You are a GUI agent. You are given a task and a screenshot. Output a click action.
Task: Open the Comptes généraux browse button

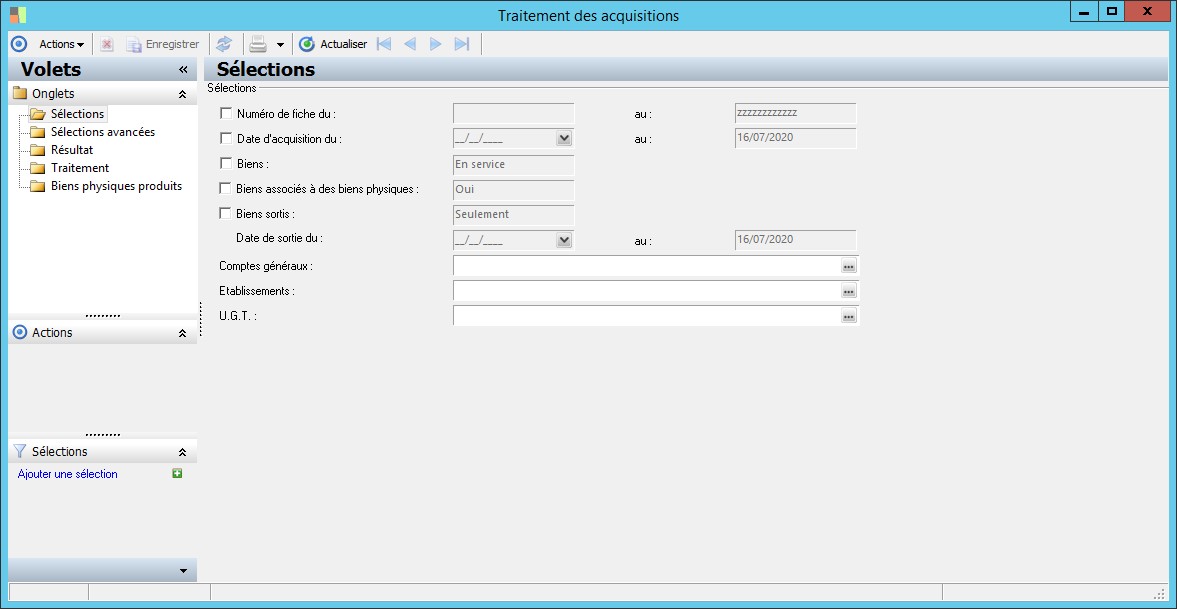click(x=849, y=267)
